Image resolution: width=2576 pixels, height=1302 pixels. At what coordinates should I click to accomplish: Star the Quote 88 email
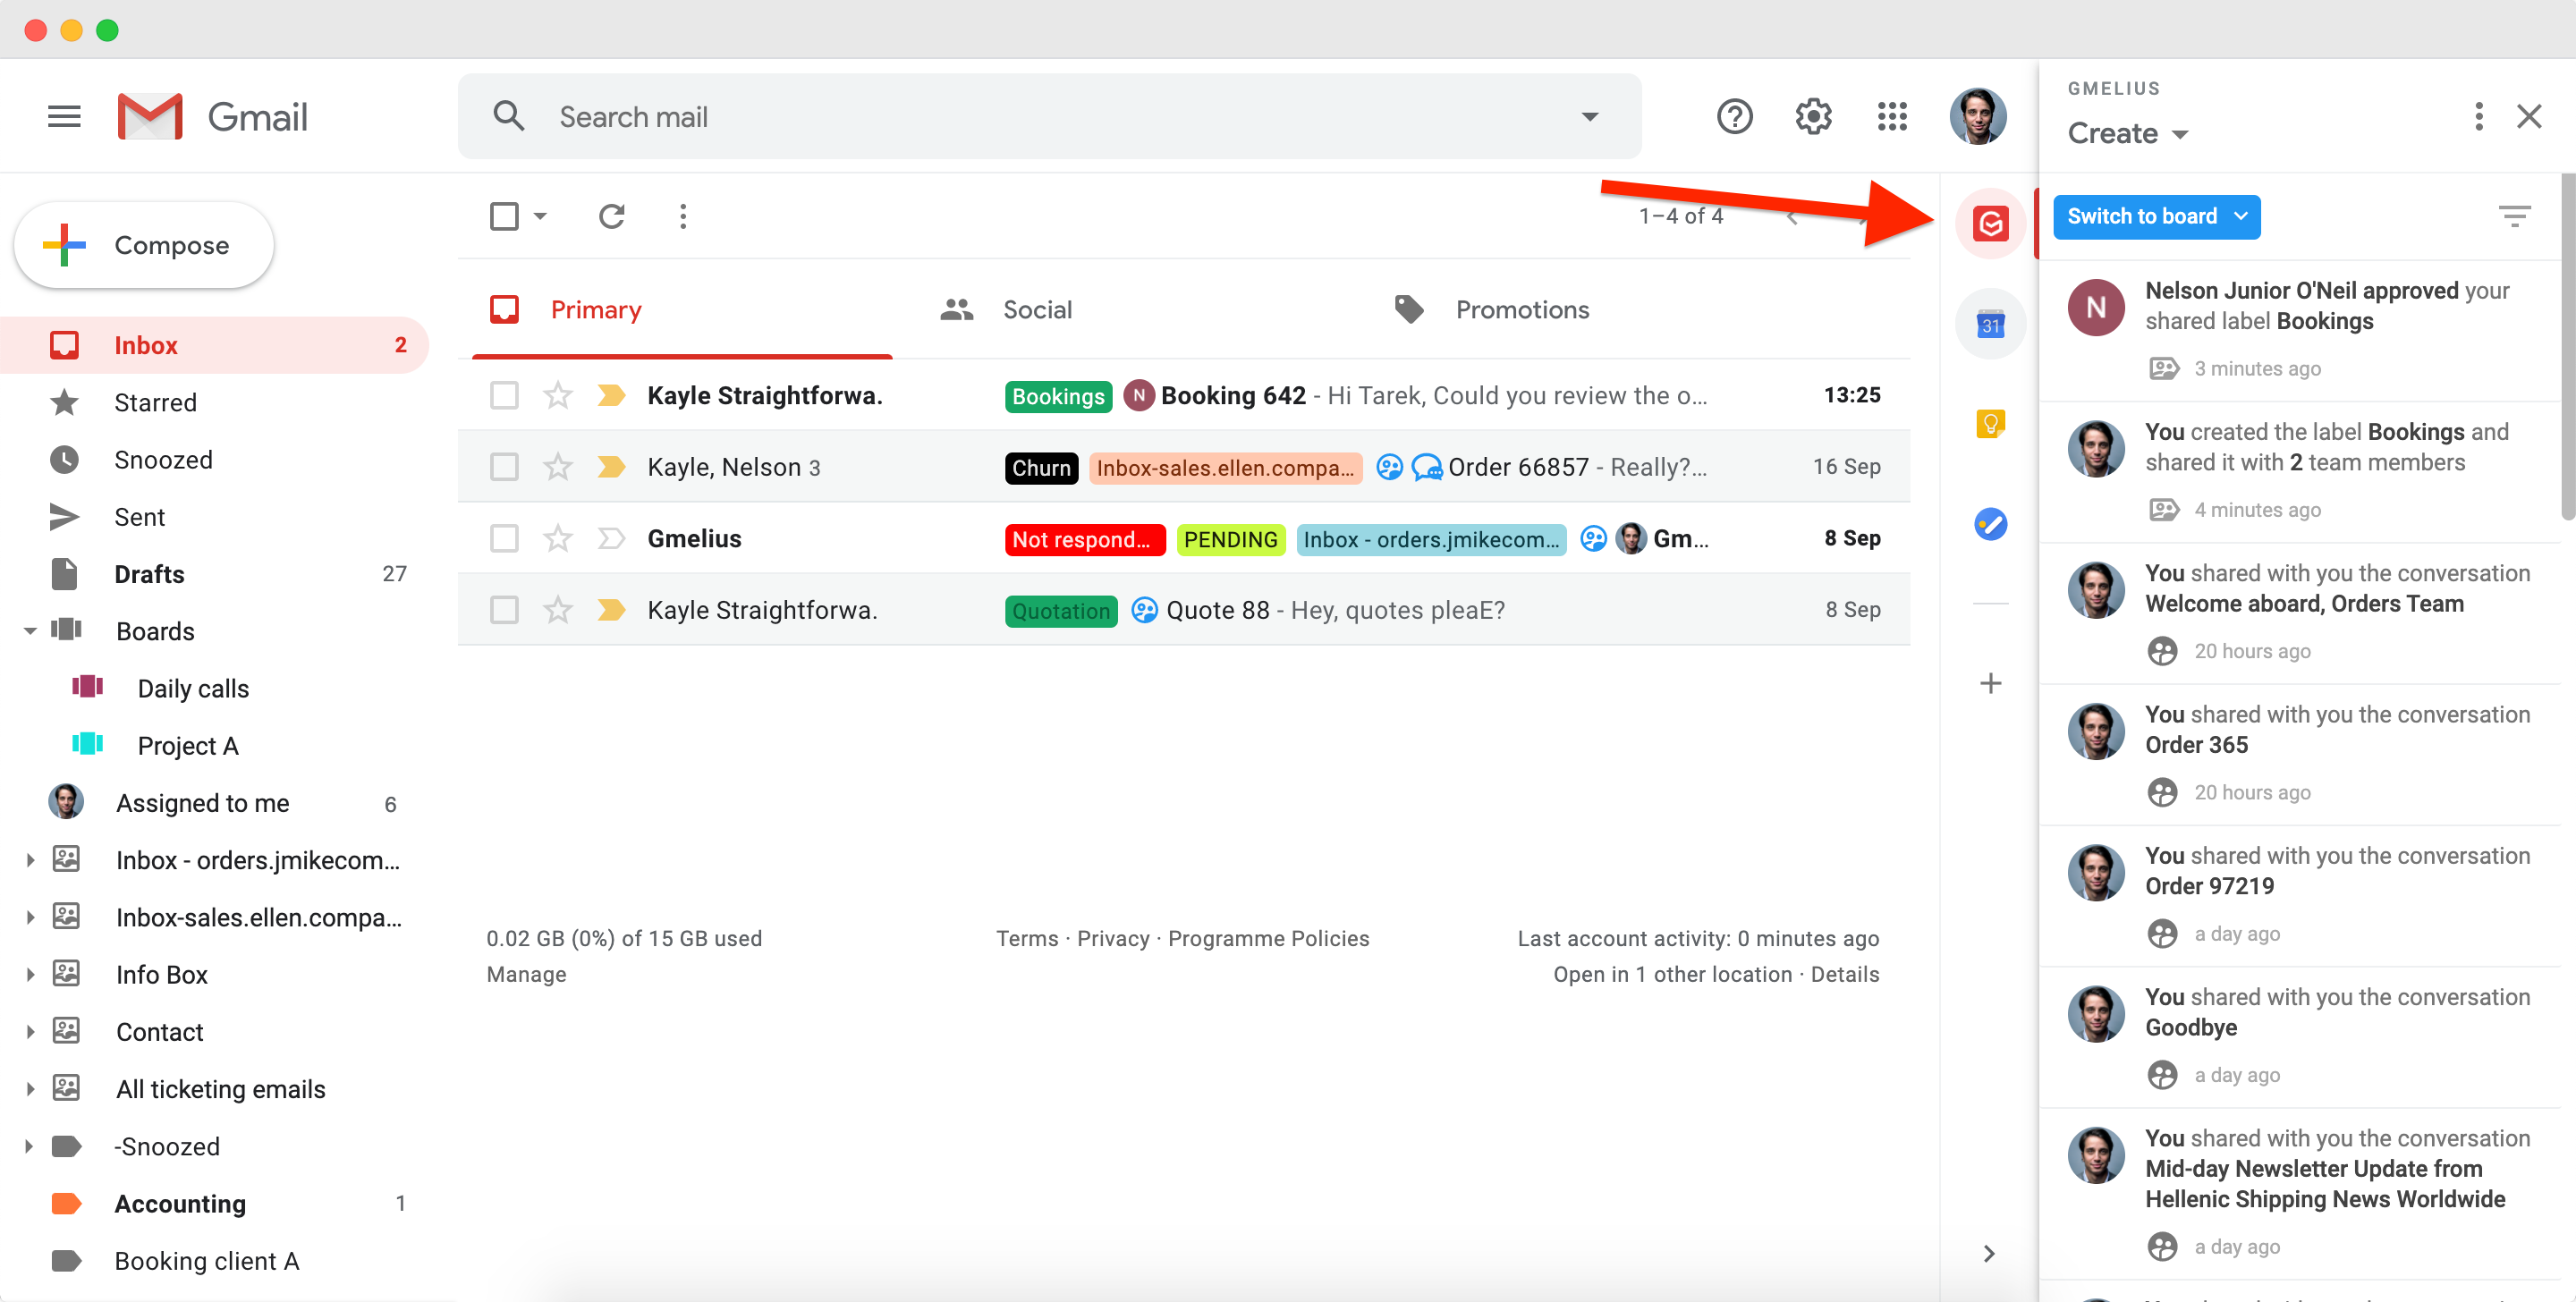(x=558, y=609)
